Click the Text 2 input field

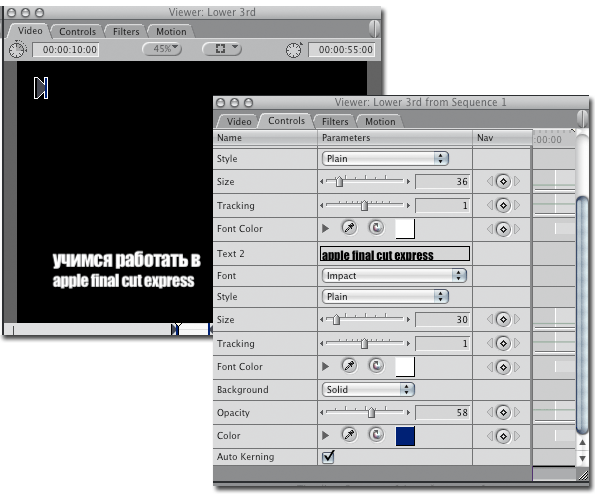tap(395, 254)
